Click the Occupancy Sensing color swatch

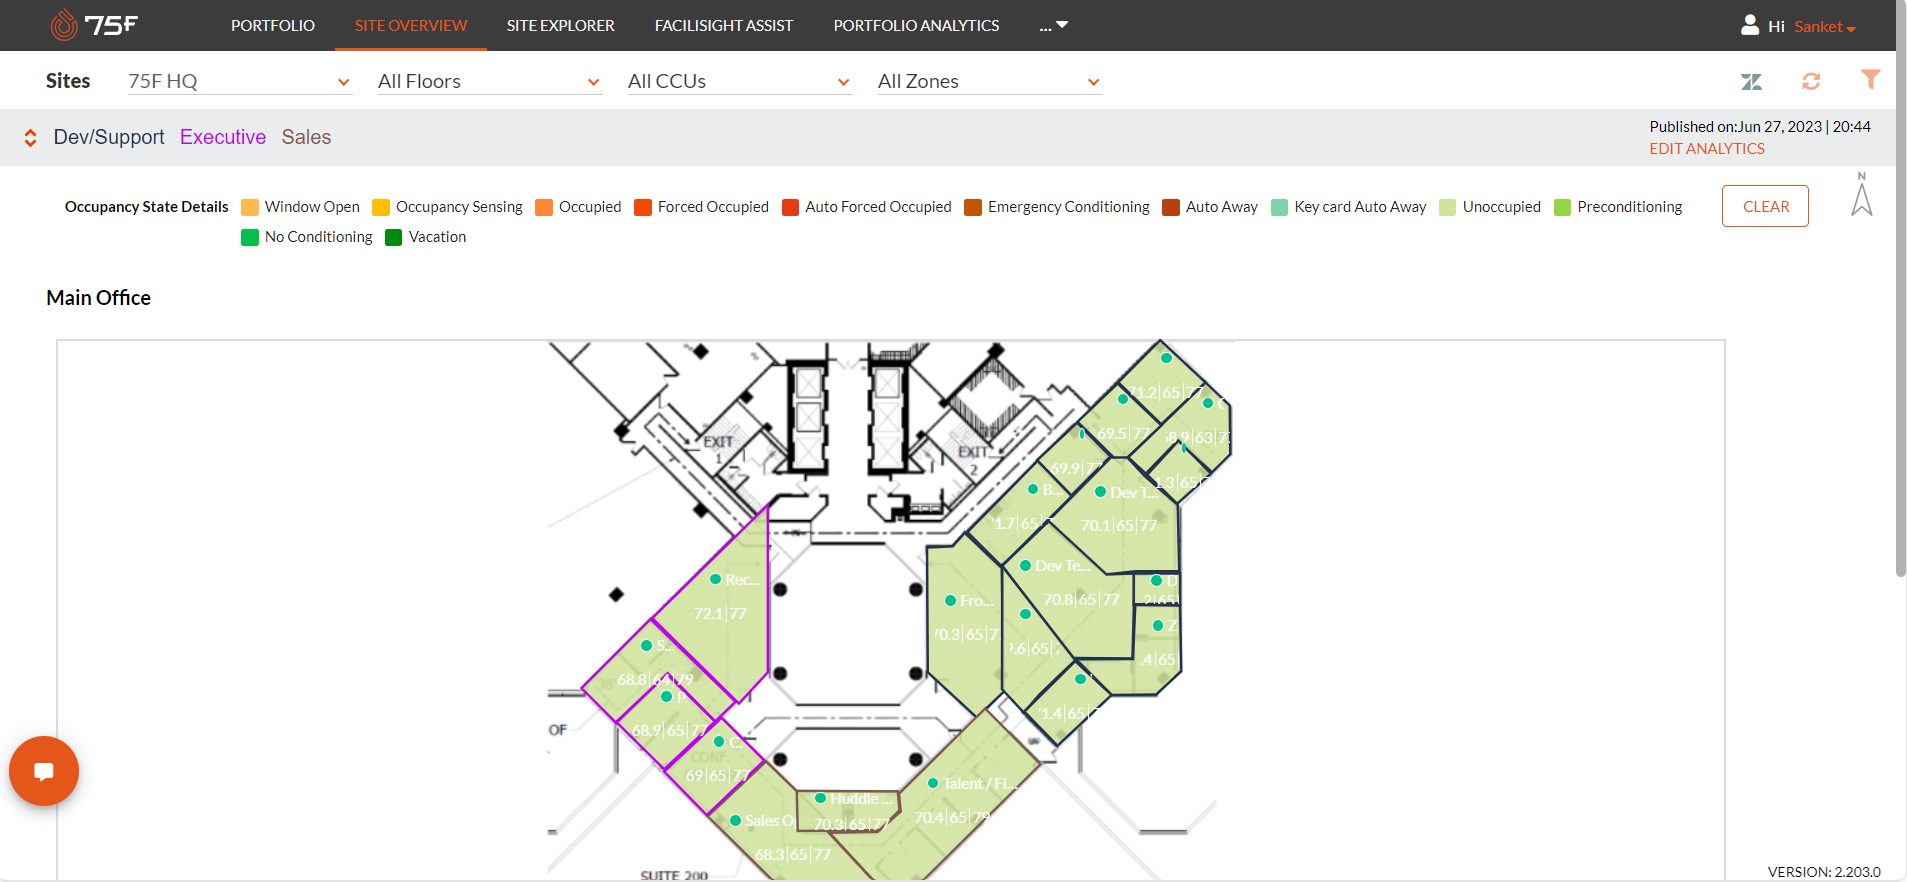tap(381, 207)
